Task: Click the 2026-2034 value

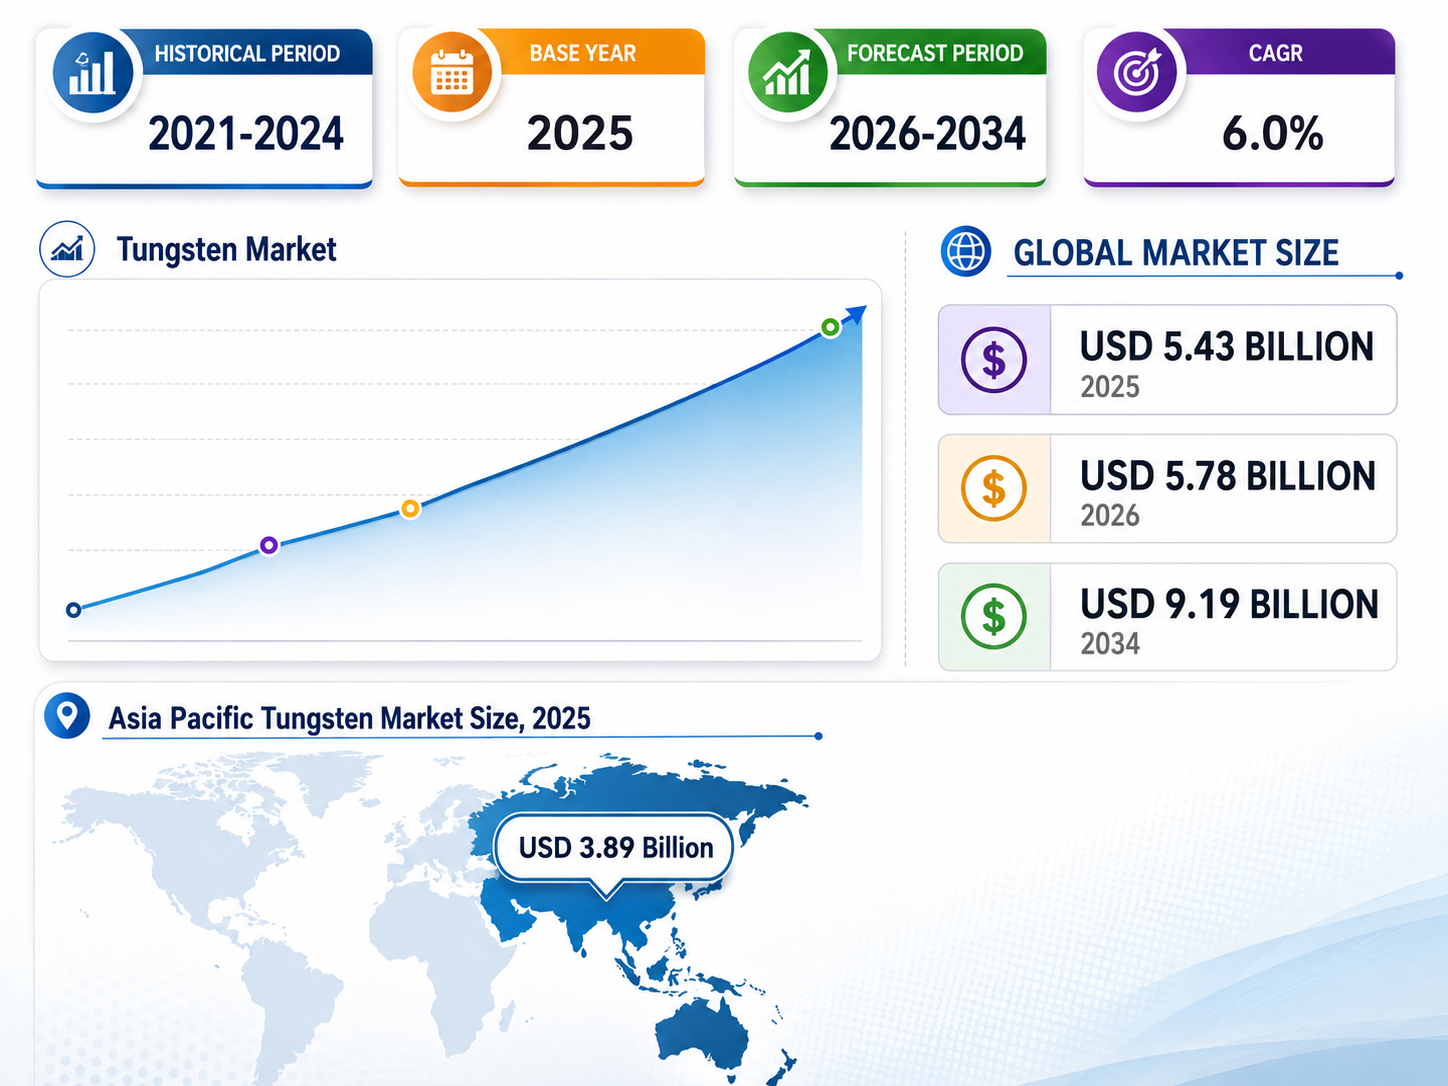Action: 928,134
